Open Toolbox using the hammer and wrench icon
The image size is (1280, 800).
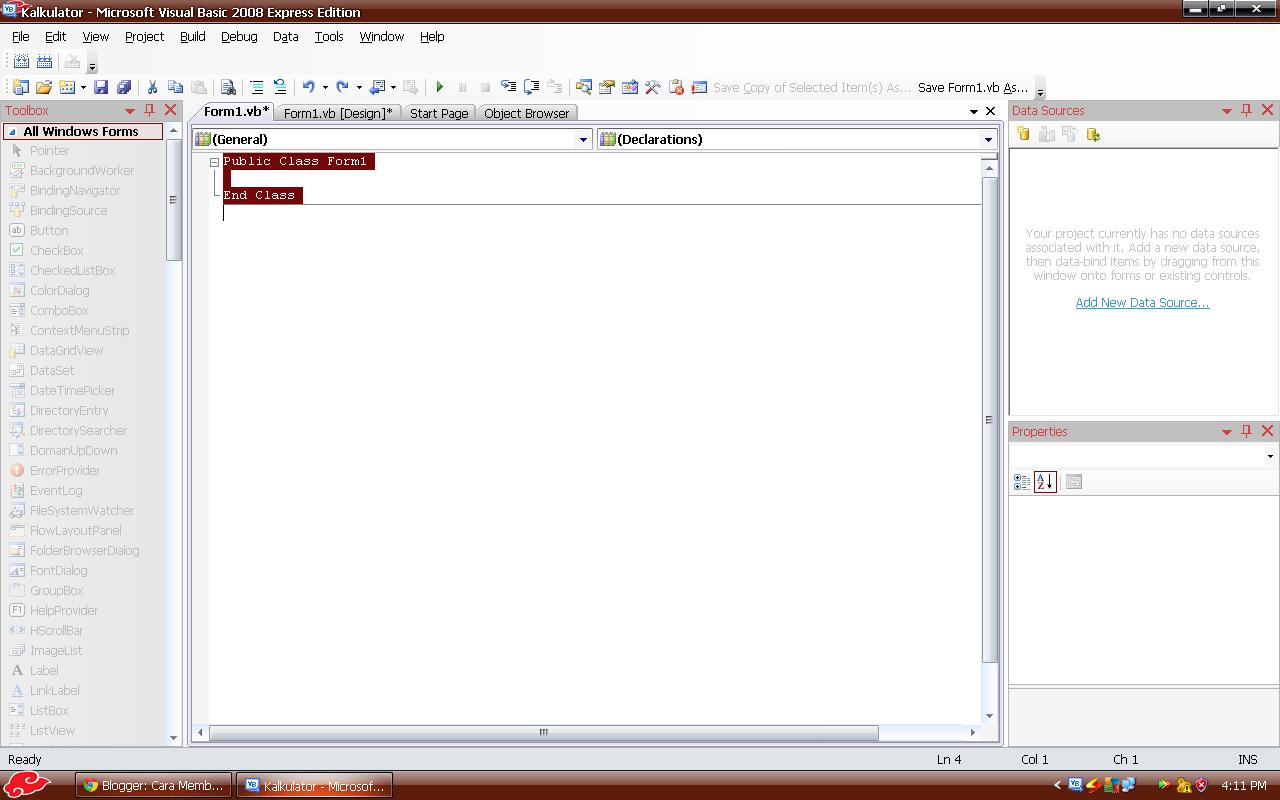pos(653,87)
